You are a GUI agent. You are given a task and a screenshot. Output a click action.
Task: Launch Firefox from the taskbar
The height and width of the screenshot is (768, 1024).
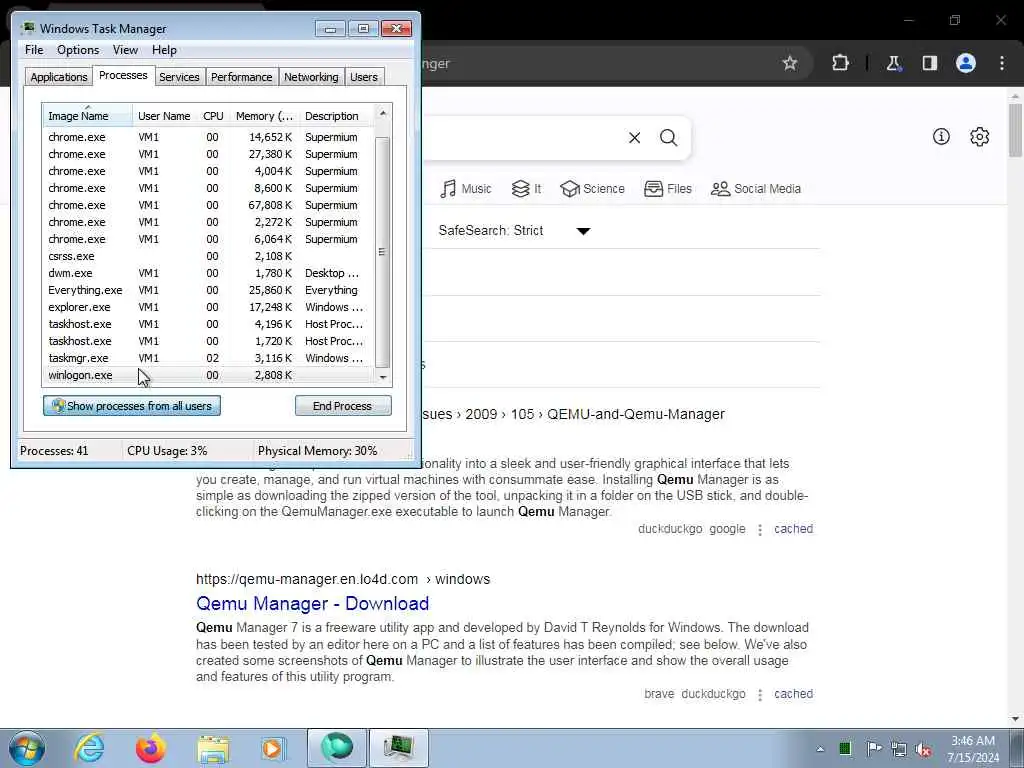[150, 748]
